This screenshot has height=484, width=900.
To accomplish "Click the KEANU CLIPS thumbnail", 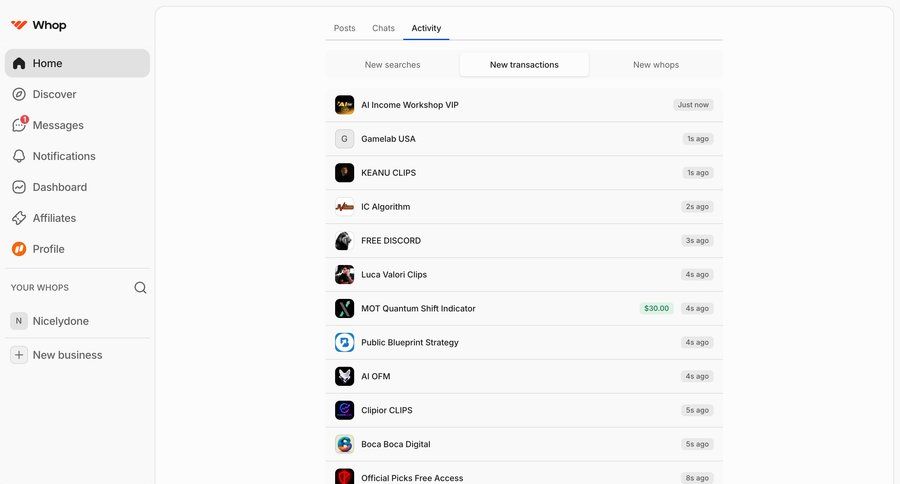I will tap(344, 173).
